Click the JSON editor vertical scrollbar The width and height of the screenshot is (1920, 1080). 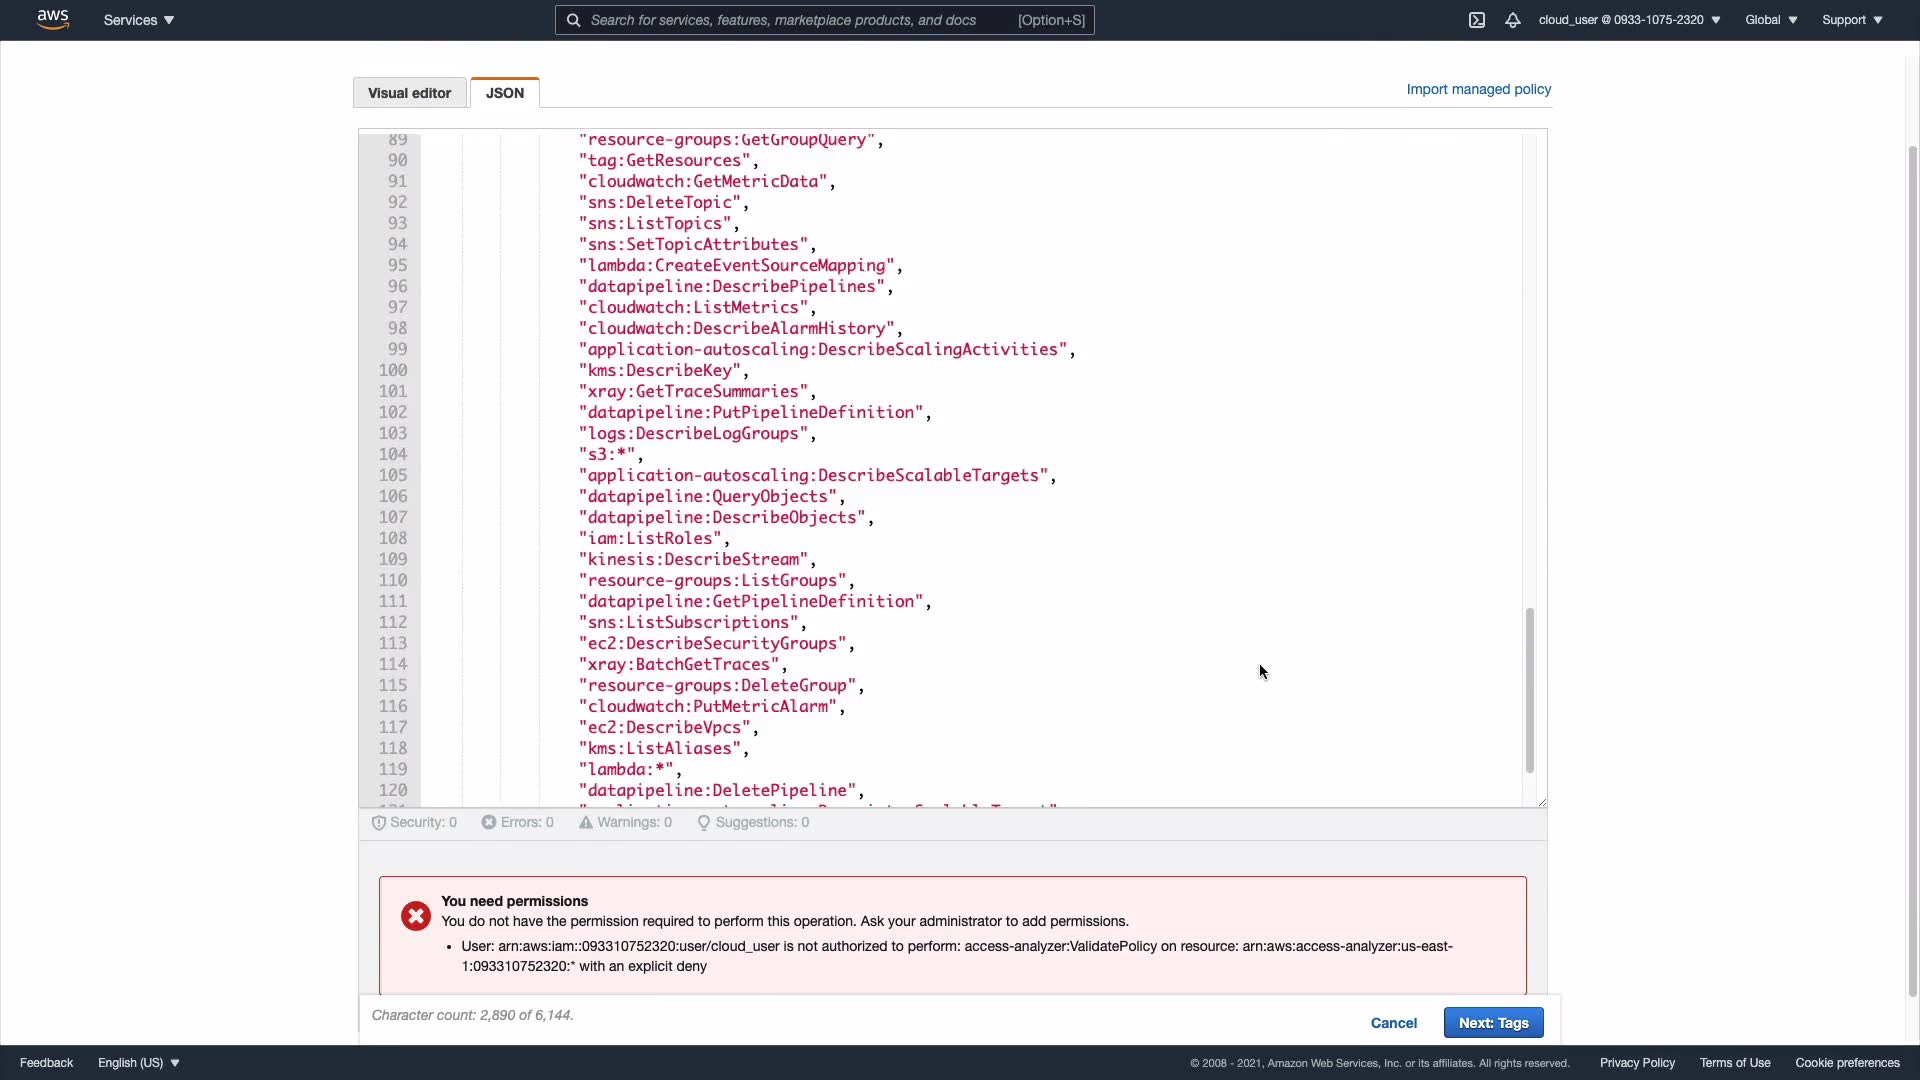coord(1529,690)
